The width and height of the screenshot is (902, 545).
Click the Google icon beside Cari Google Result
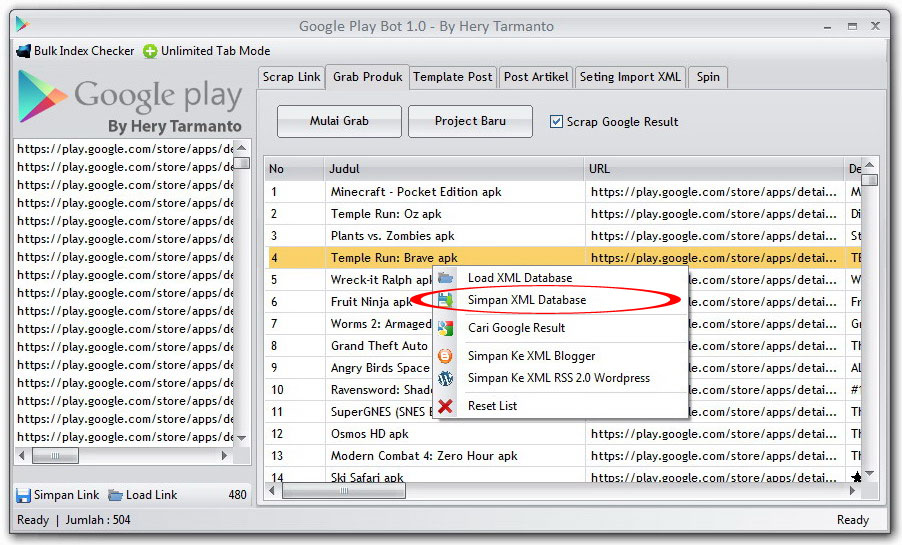click(445, 328)
